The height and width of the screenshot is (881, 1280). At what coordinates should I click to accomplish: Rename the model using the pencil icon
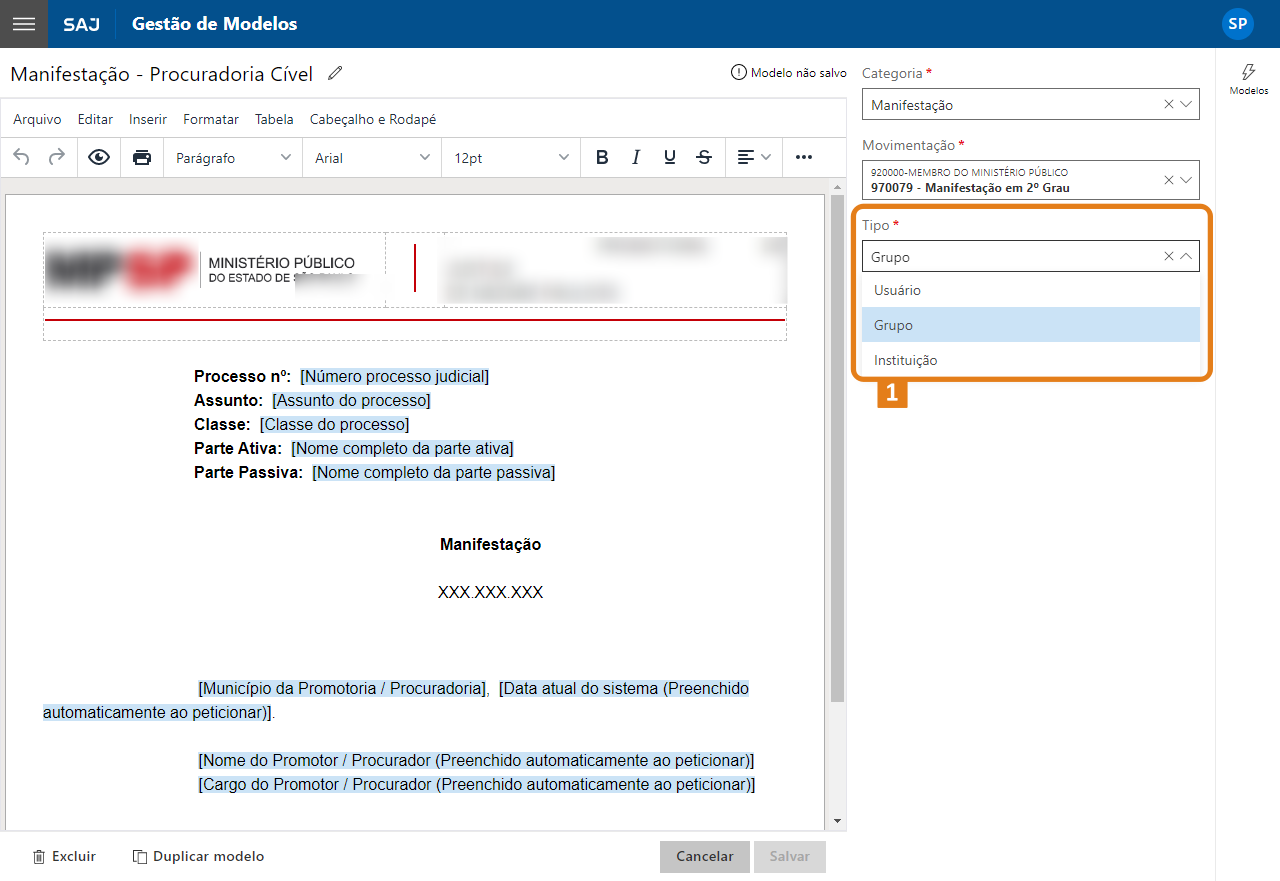(334, 72)
